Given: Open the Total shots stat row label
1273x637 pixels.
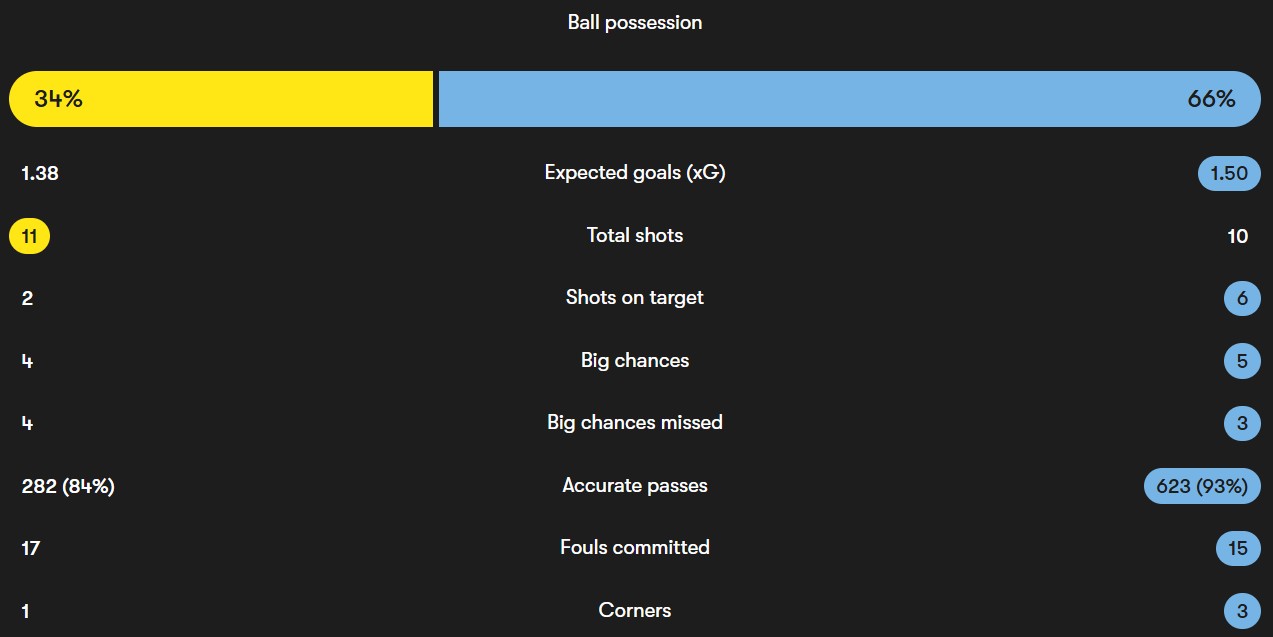Looking at the screenshot, I should pyautogui.click(x=635, y=236).
